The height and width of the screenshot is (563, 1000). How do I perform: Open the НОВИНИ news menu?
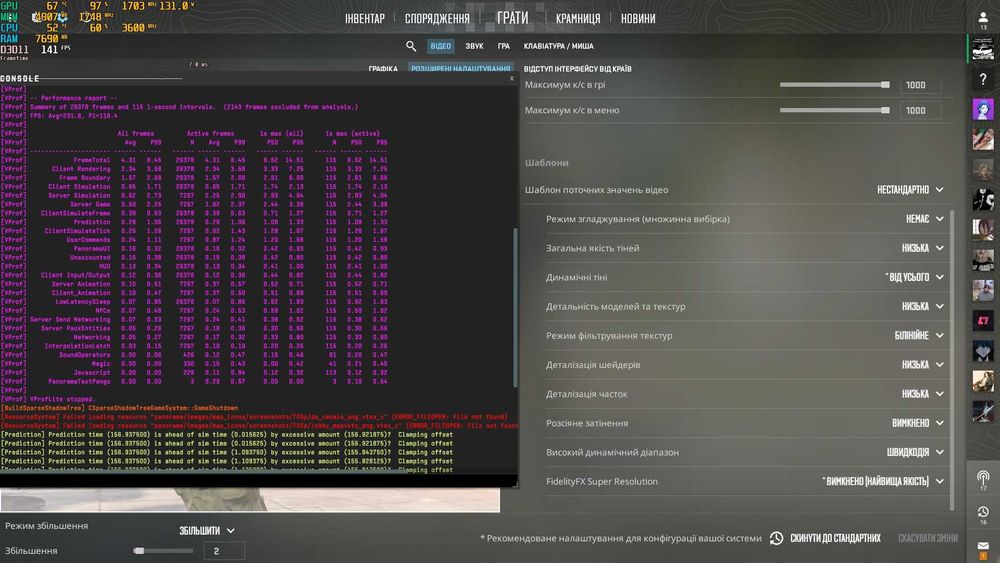point(638,18)
